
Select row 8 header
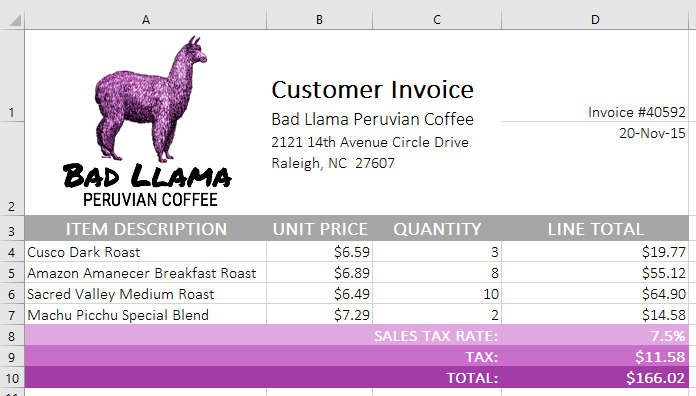pyautogui.click(x=12, y=336)
